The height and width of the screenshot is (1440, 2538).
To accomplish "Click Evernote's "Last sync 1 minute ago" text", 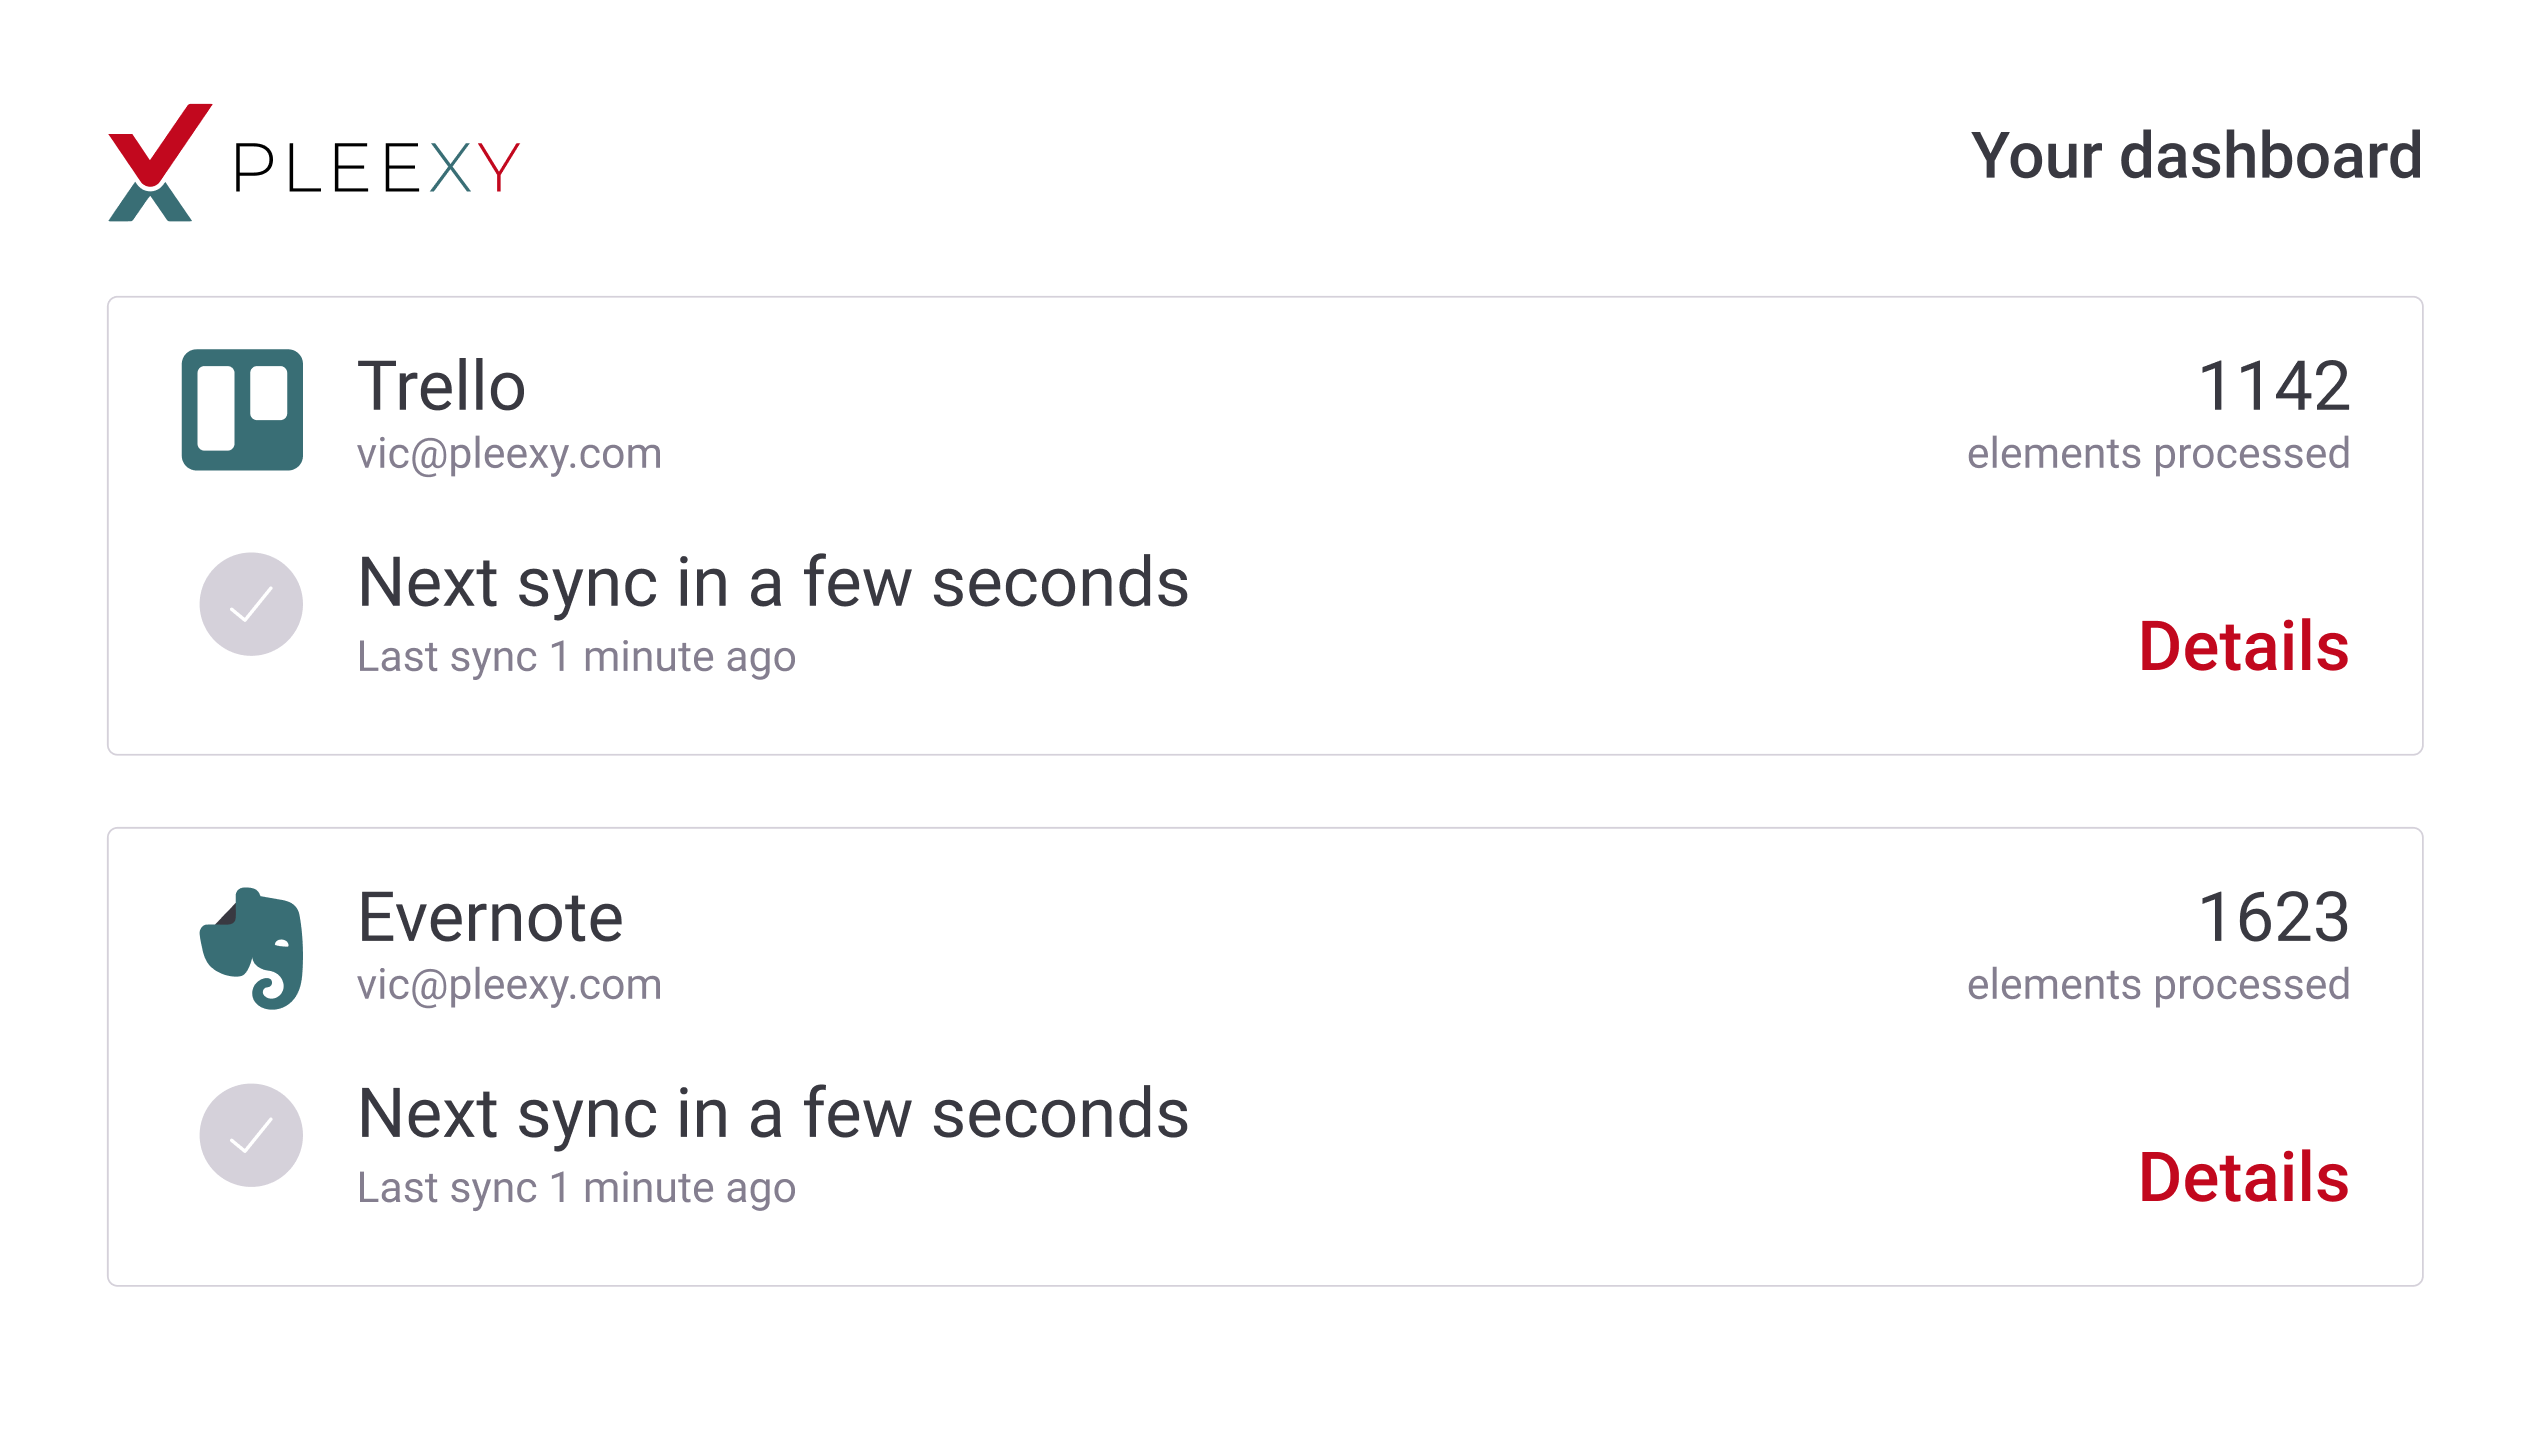I will click(x=576, y=1188).
